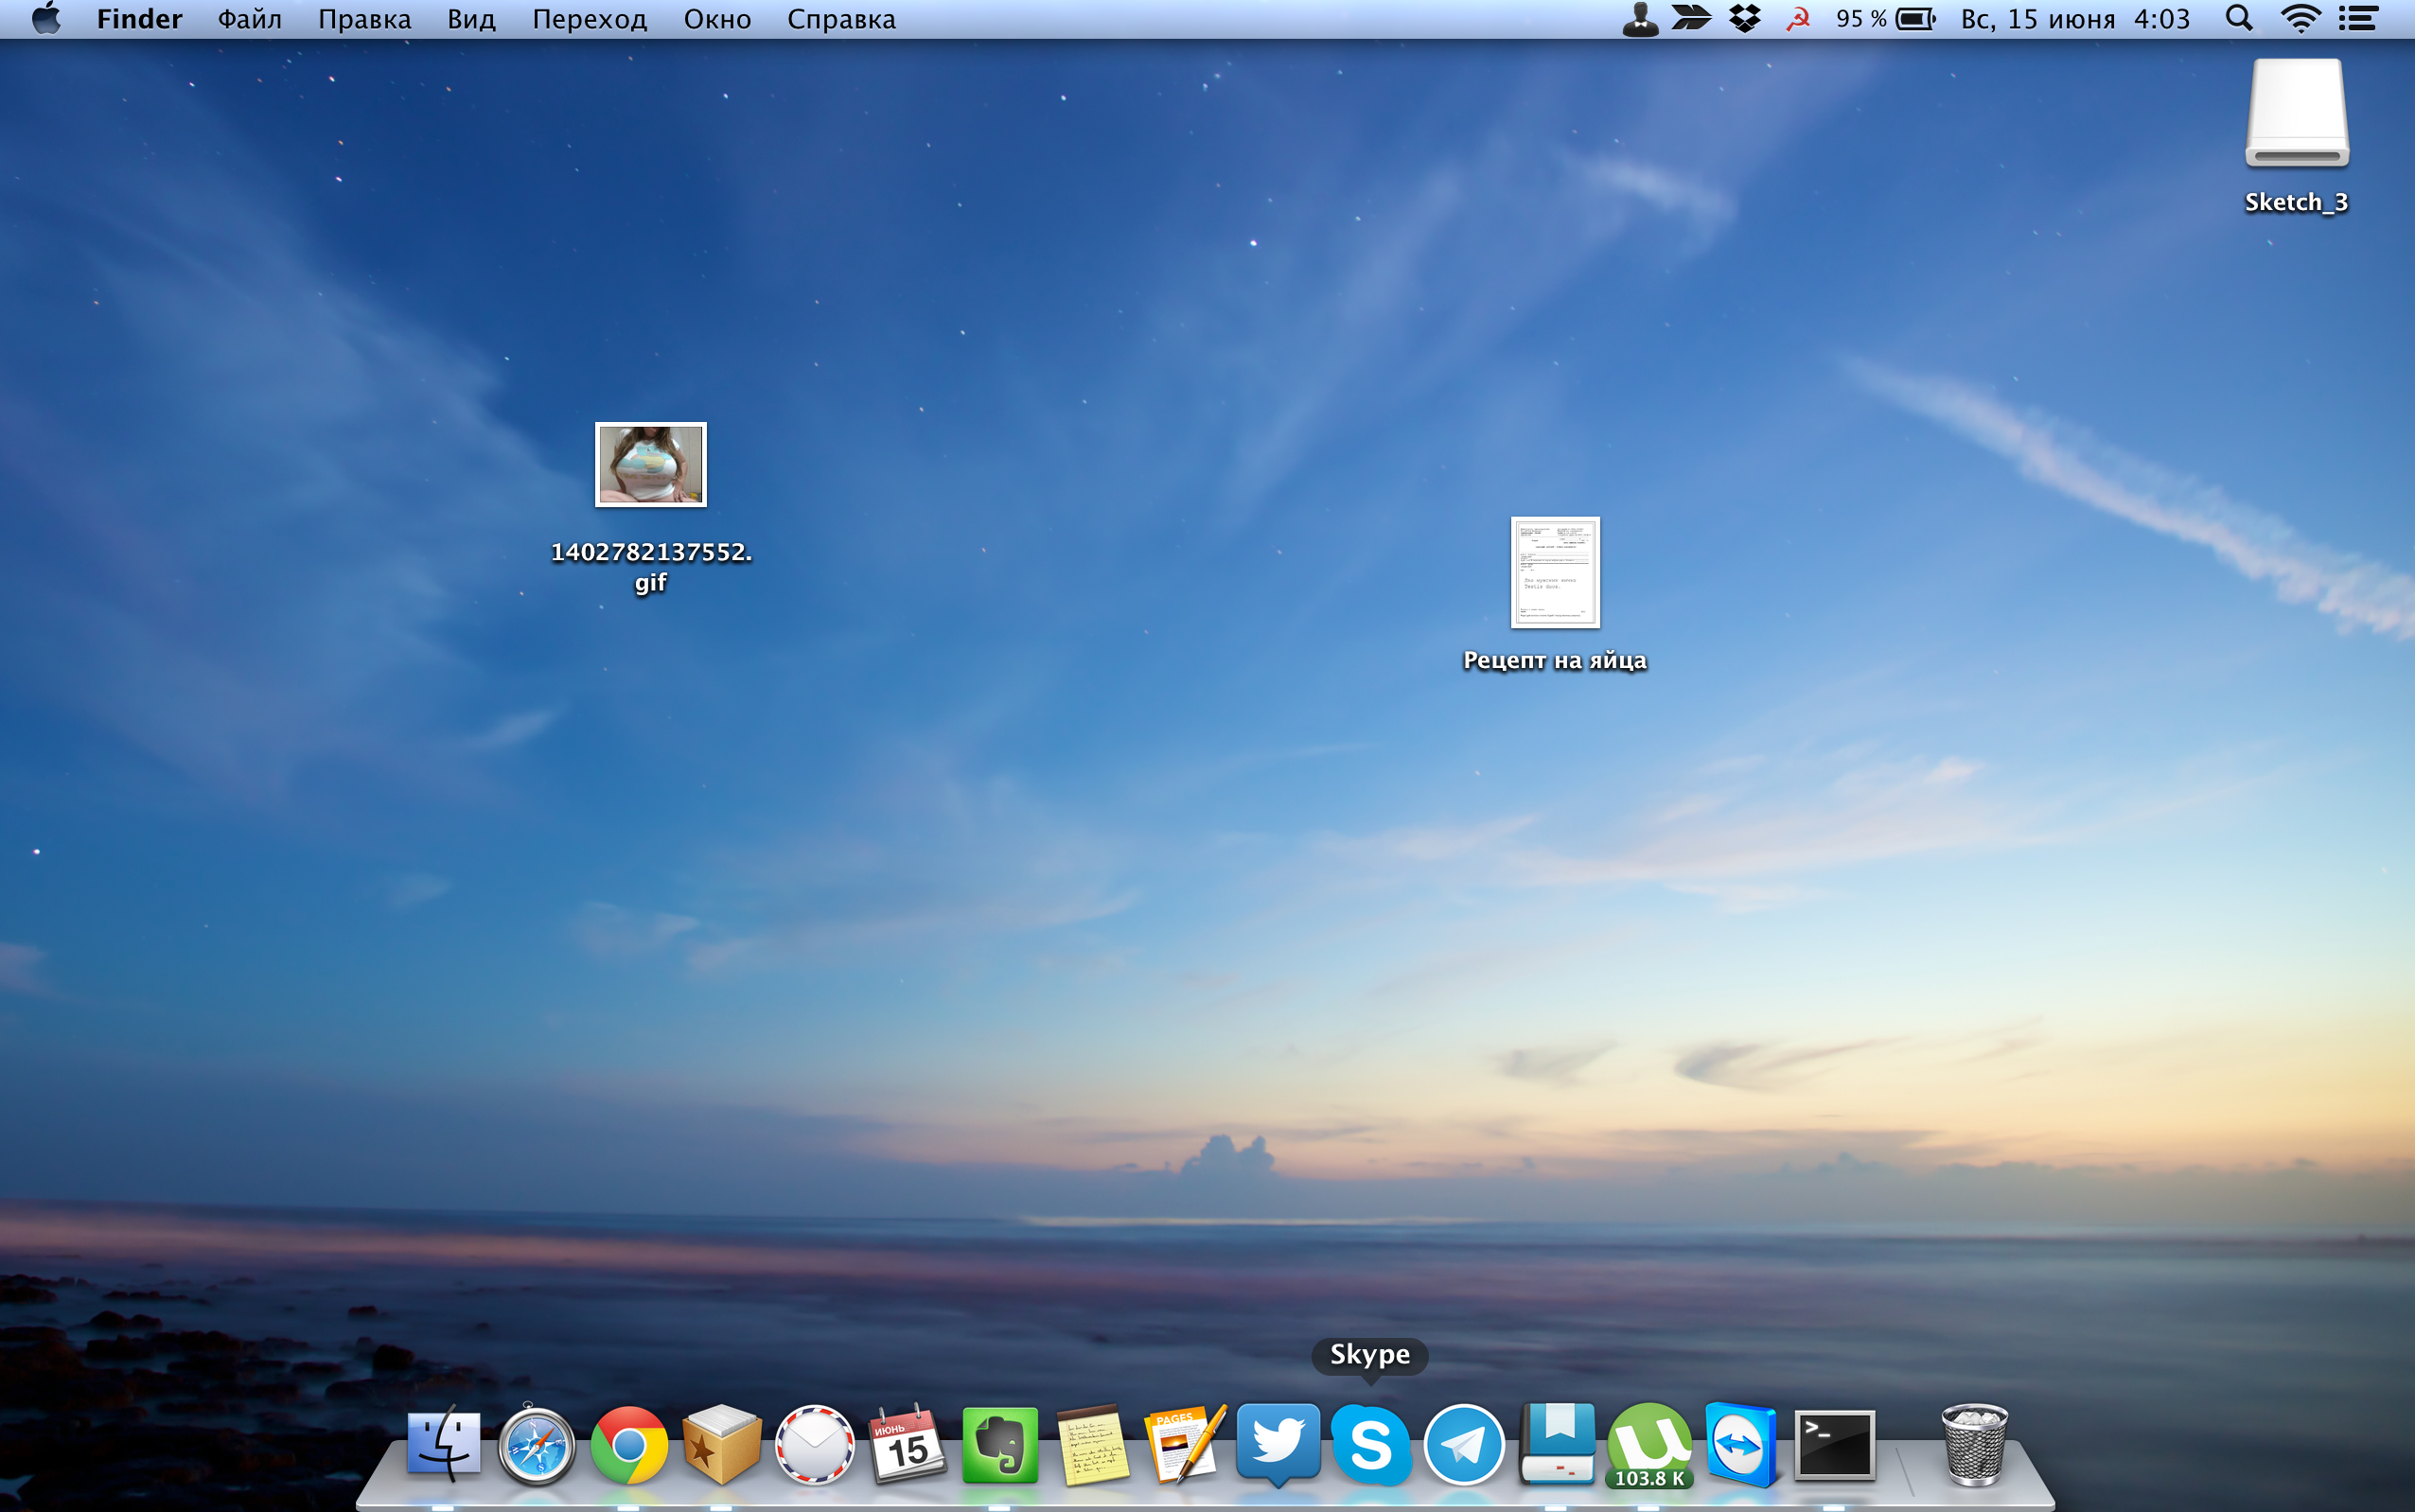The height and width of the screenshot is (1512, 2415).
Task: Launch Telegram in the Dock
Action: coord(1463,1444)
